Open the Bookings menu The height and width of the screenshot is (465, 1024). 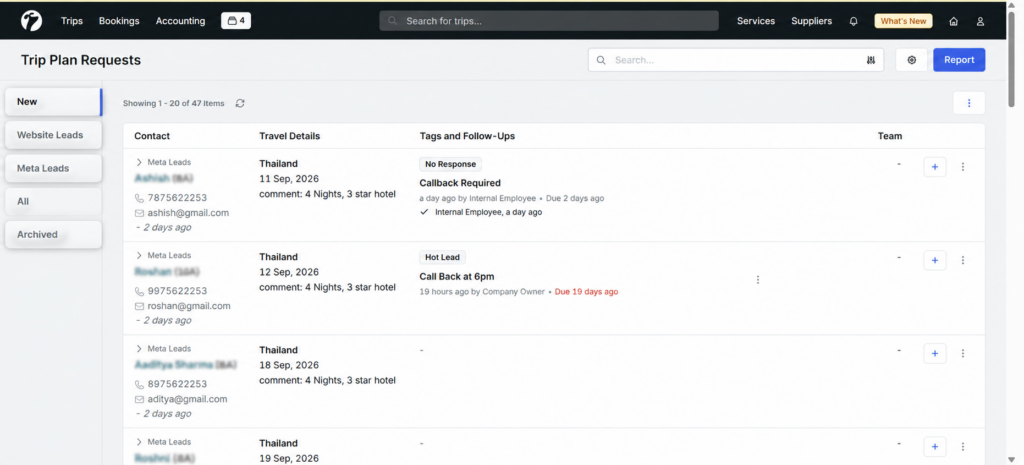(x=120, y=21)
